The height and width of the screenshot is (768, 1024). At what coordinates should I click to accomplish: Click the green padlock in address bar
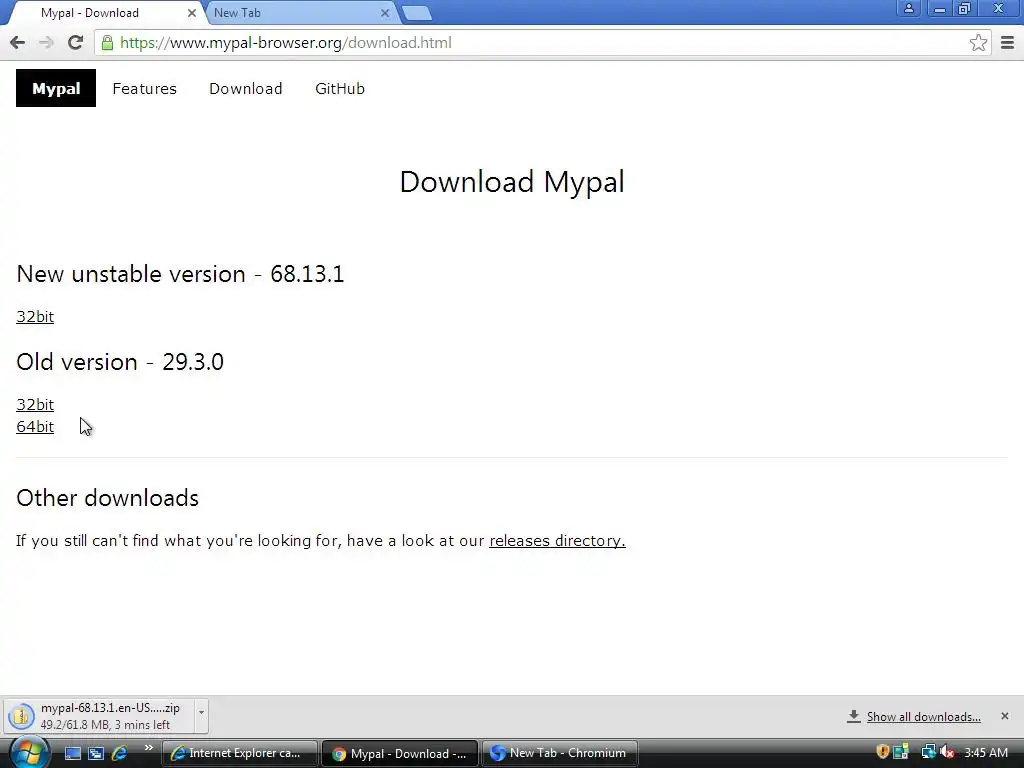click(107, 43)
